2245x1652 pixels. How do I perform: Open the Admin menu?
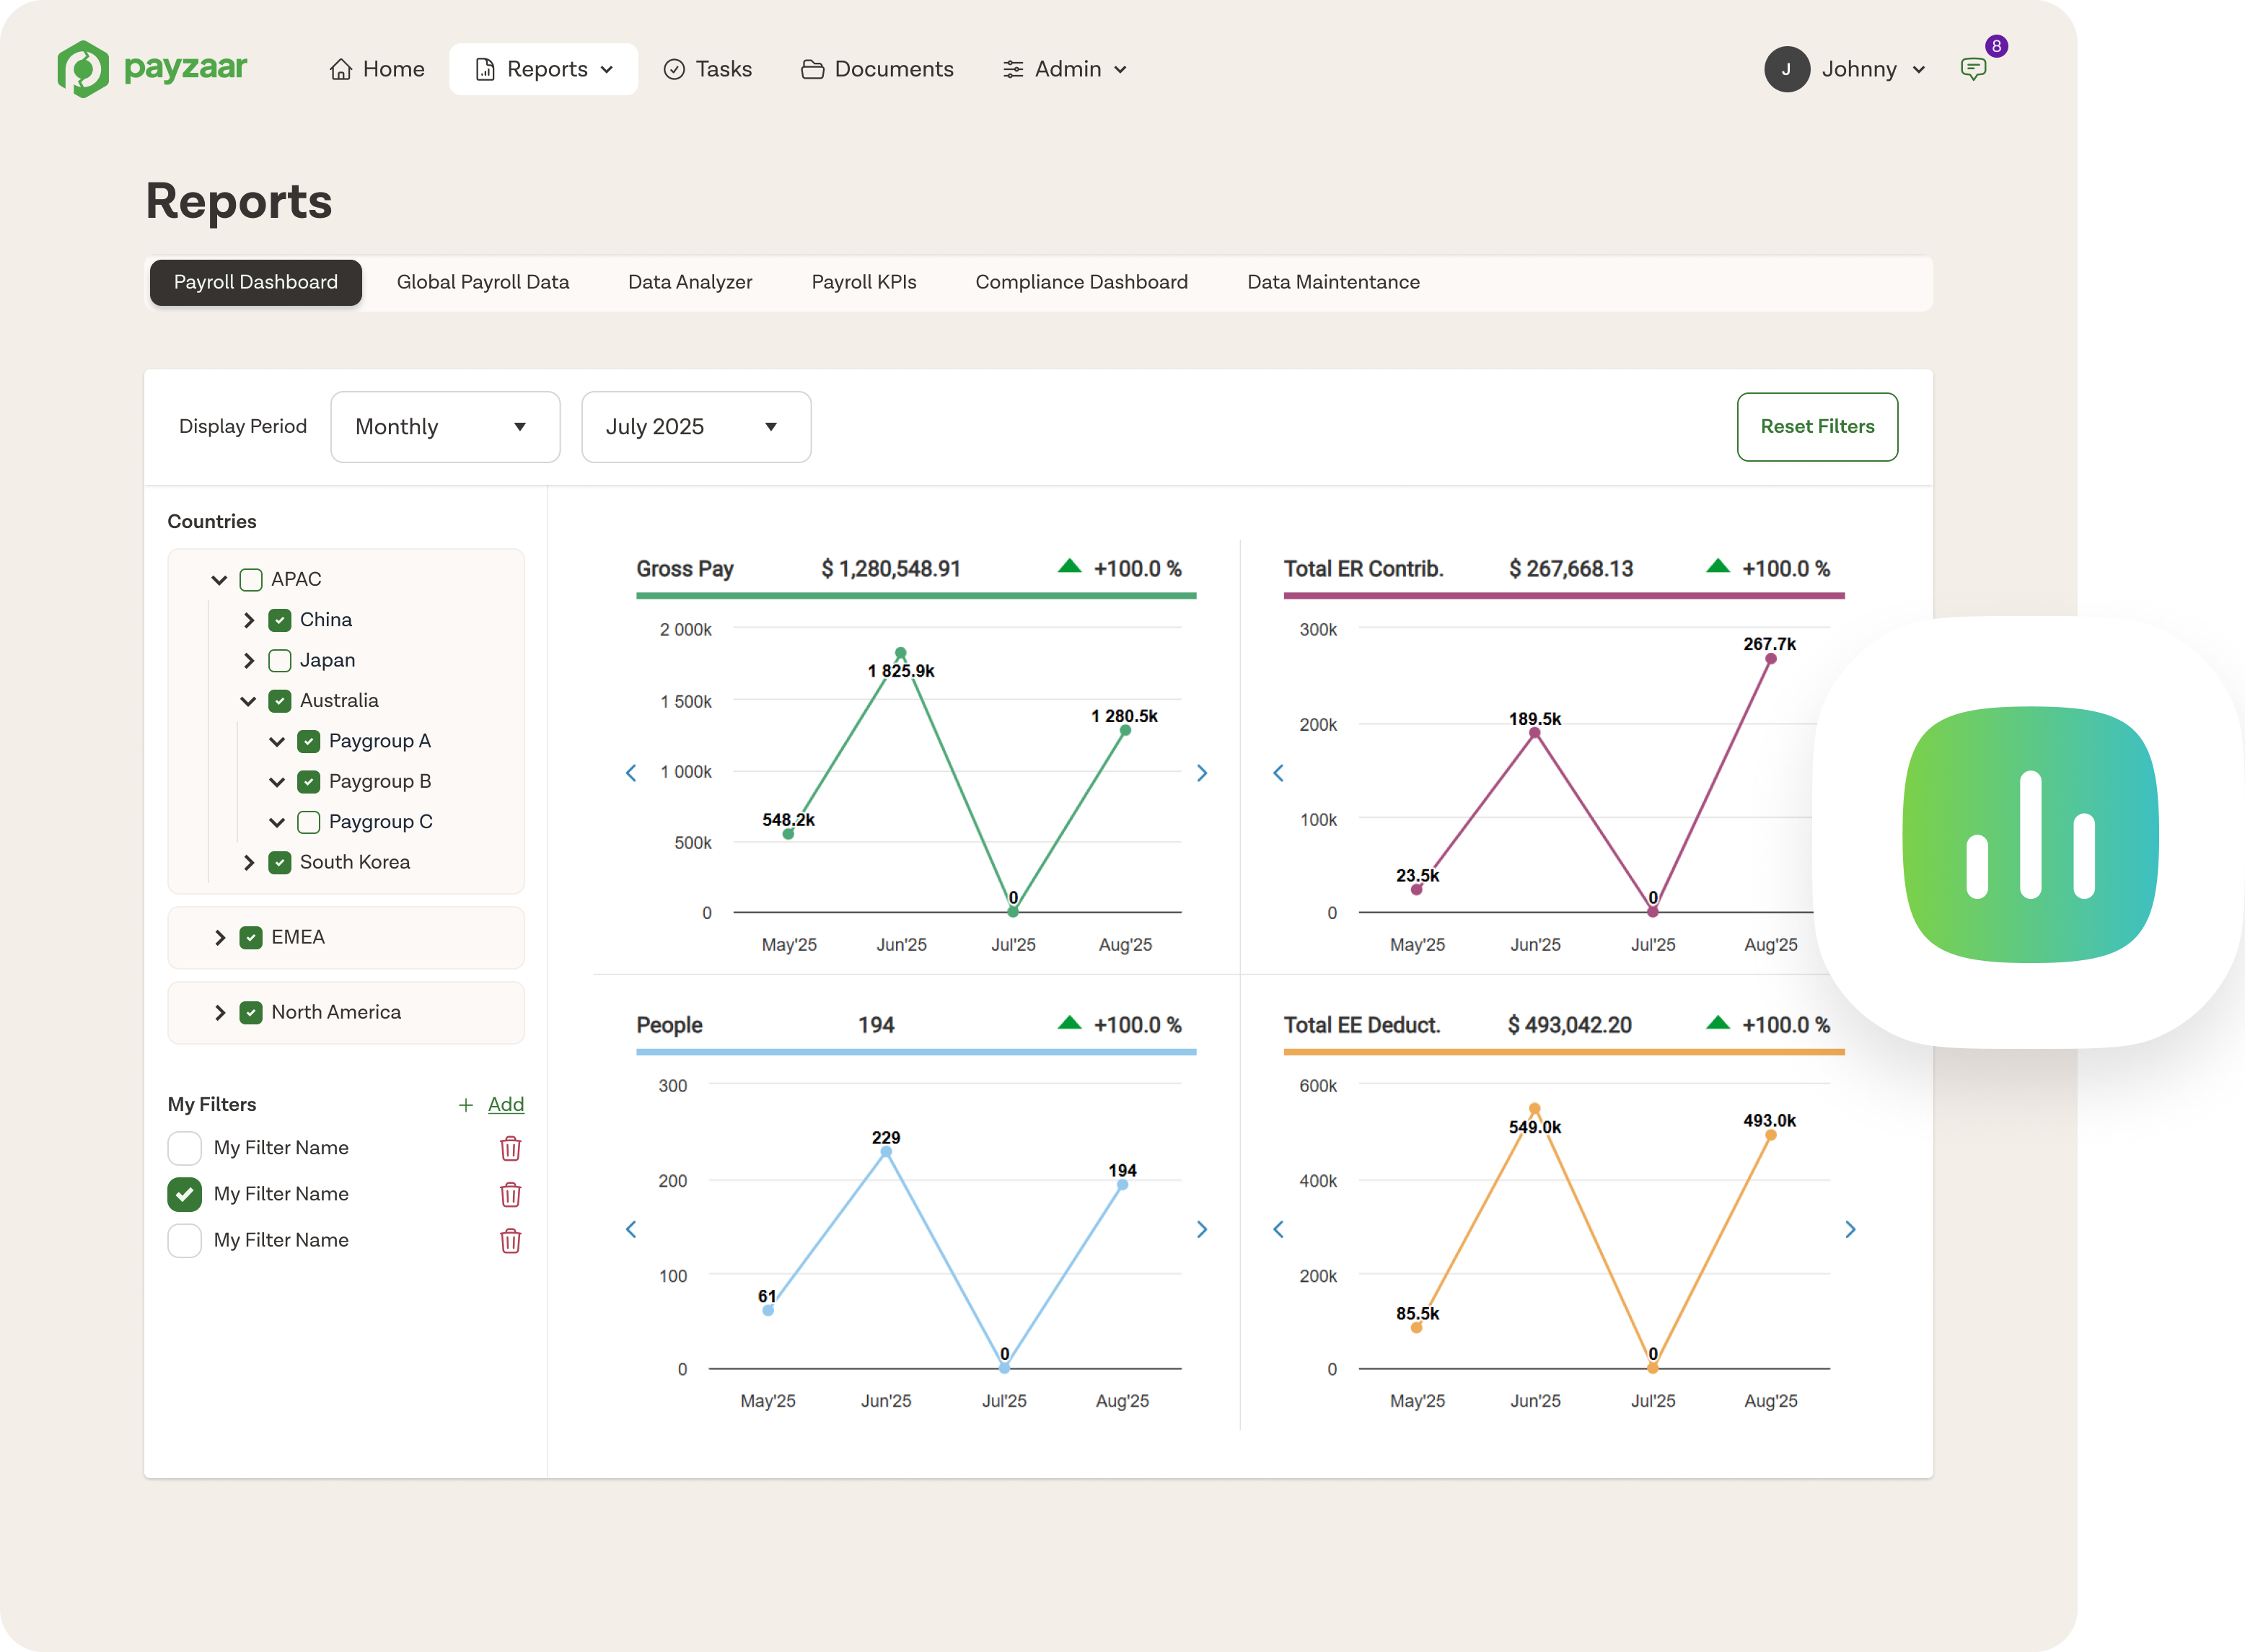pos(1065,69)
